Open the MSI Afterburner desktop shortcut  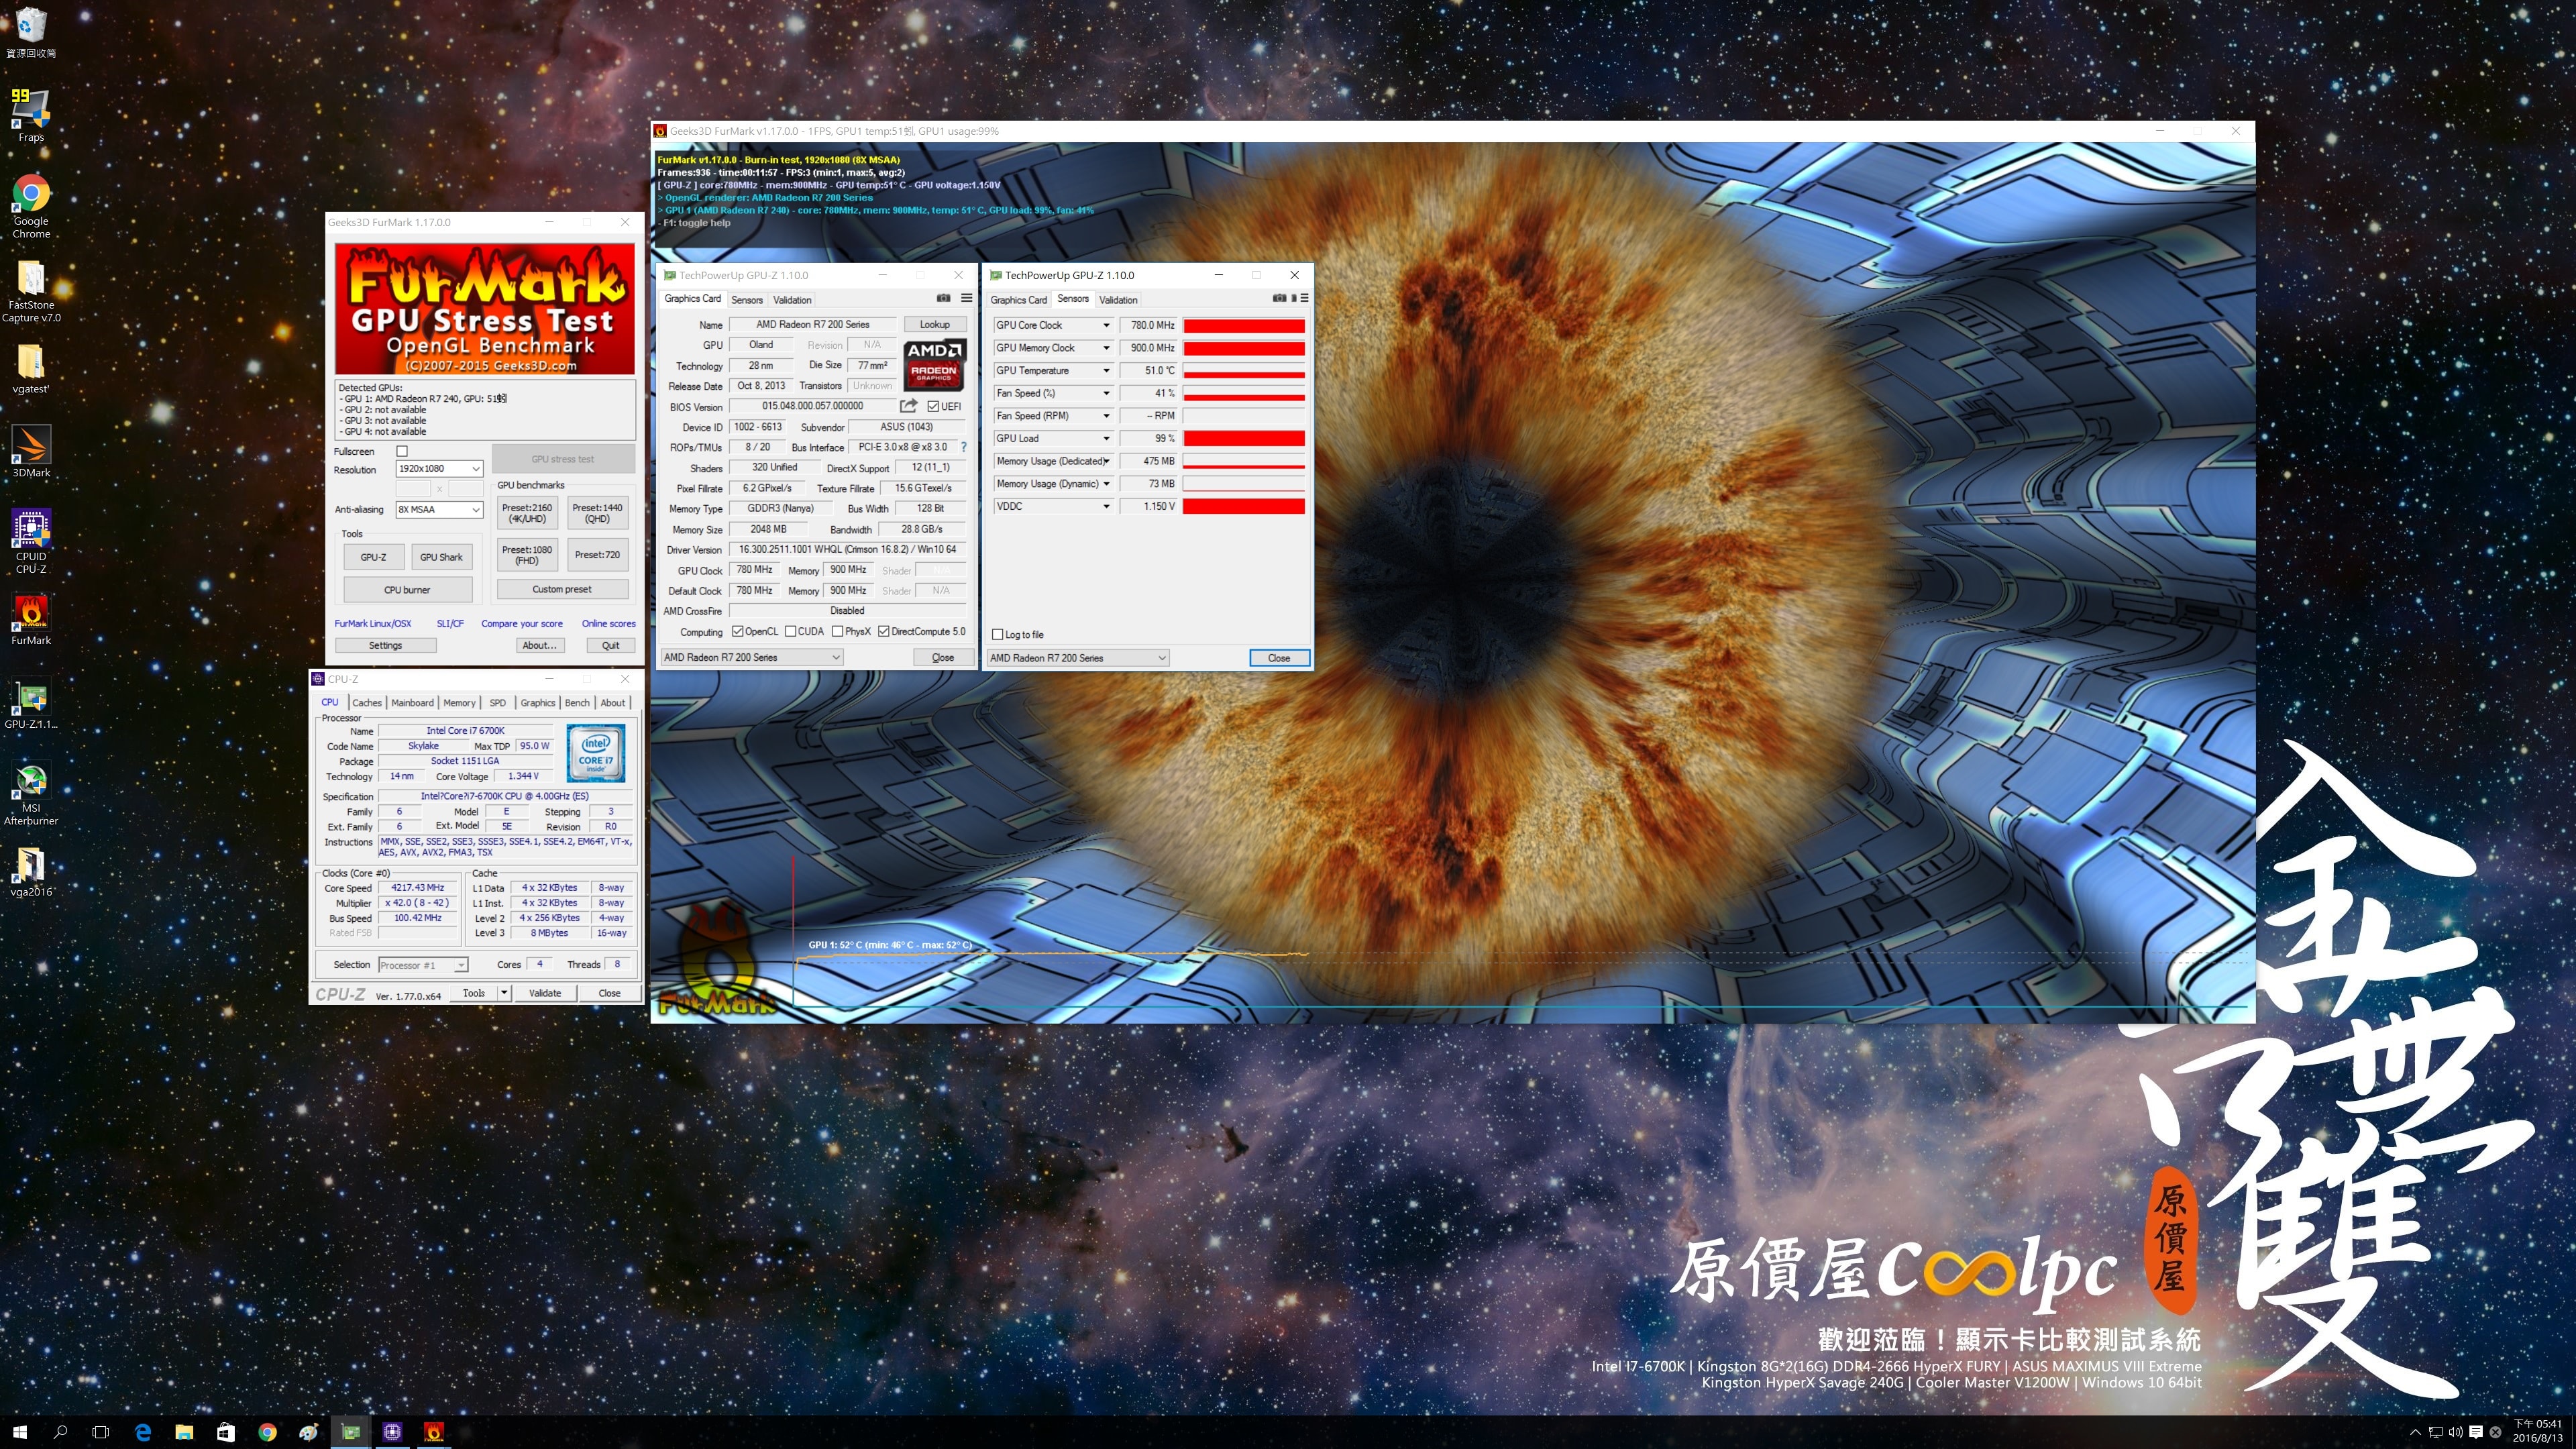[x=31, y=794]
